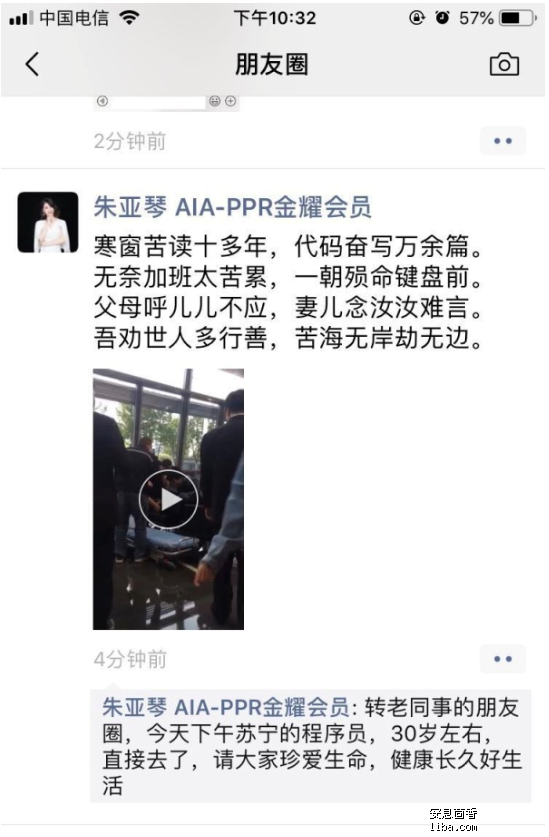Tap the battery indicator in status bar

[x=517, y=18]
